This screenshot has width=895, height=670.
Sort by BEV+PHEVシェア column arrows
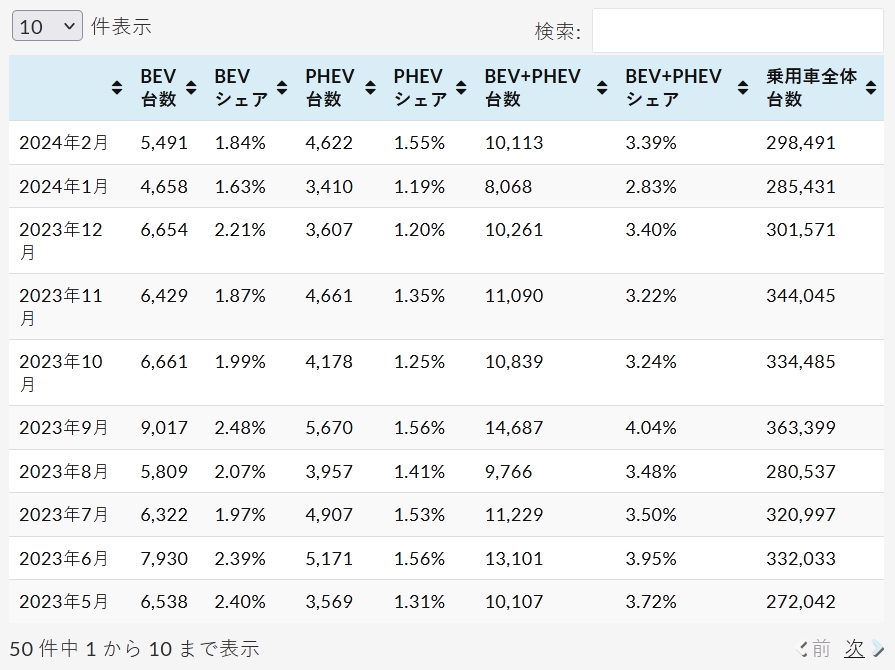coord(742,88)
